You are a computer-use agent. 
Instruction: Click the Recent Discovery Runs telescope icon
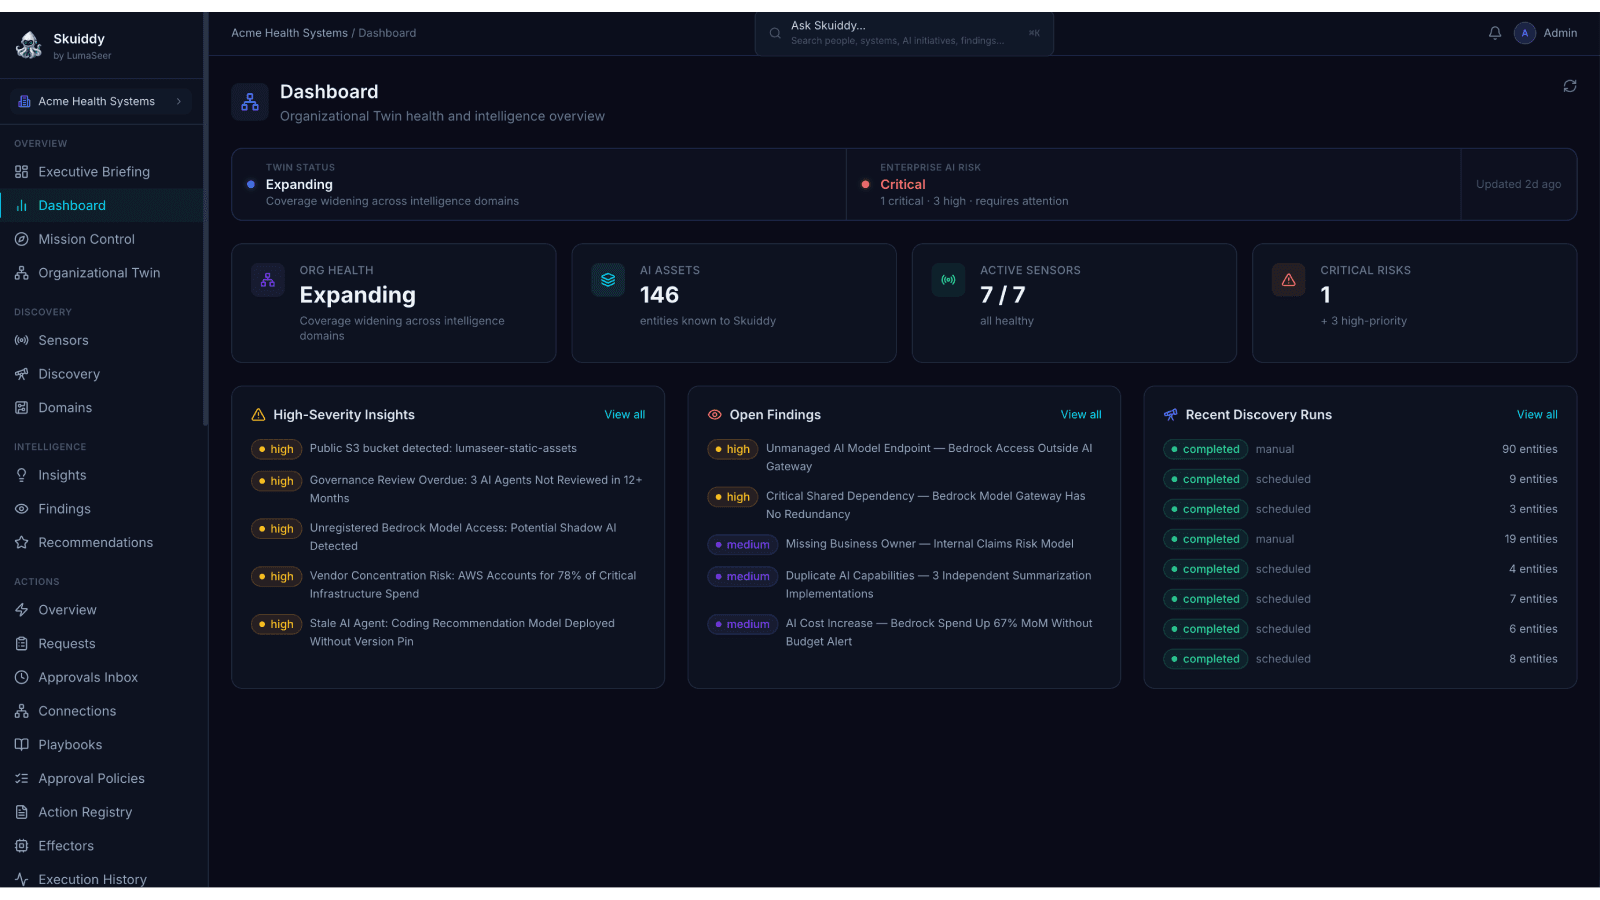tap(1171, 415)
